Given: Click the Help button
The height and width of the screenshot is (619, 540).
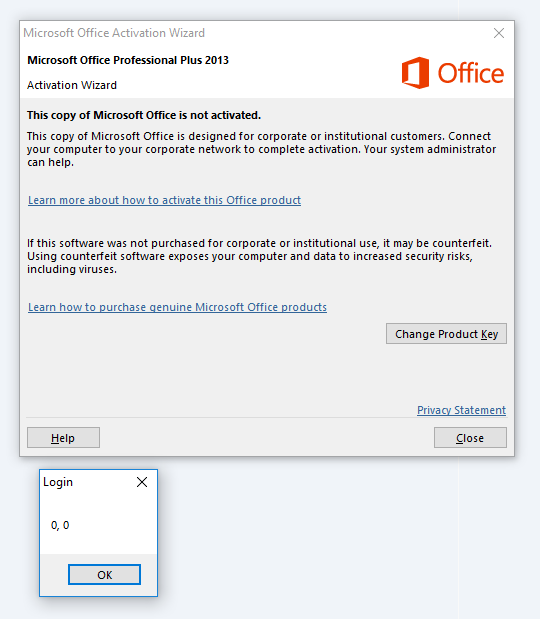Looking at the screenshot, I should pyautogui.click(x=63, y=438).
